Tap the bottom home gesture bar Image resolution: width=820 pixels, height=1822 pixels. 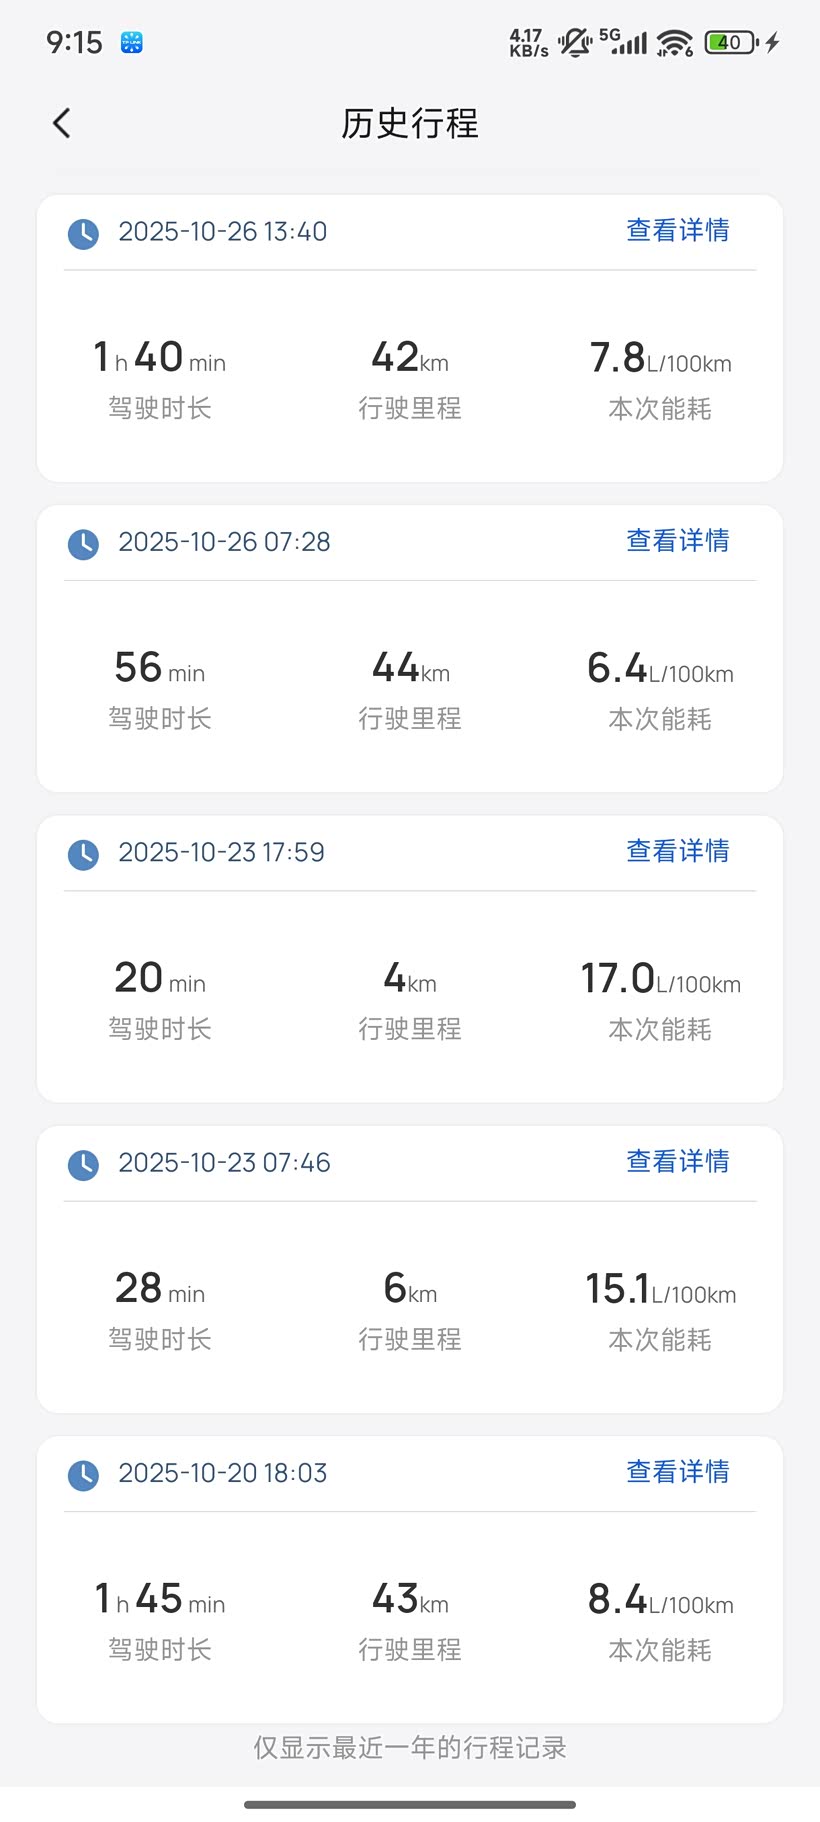[x=410, y=1805]
